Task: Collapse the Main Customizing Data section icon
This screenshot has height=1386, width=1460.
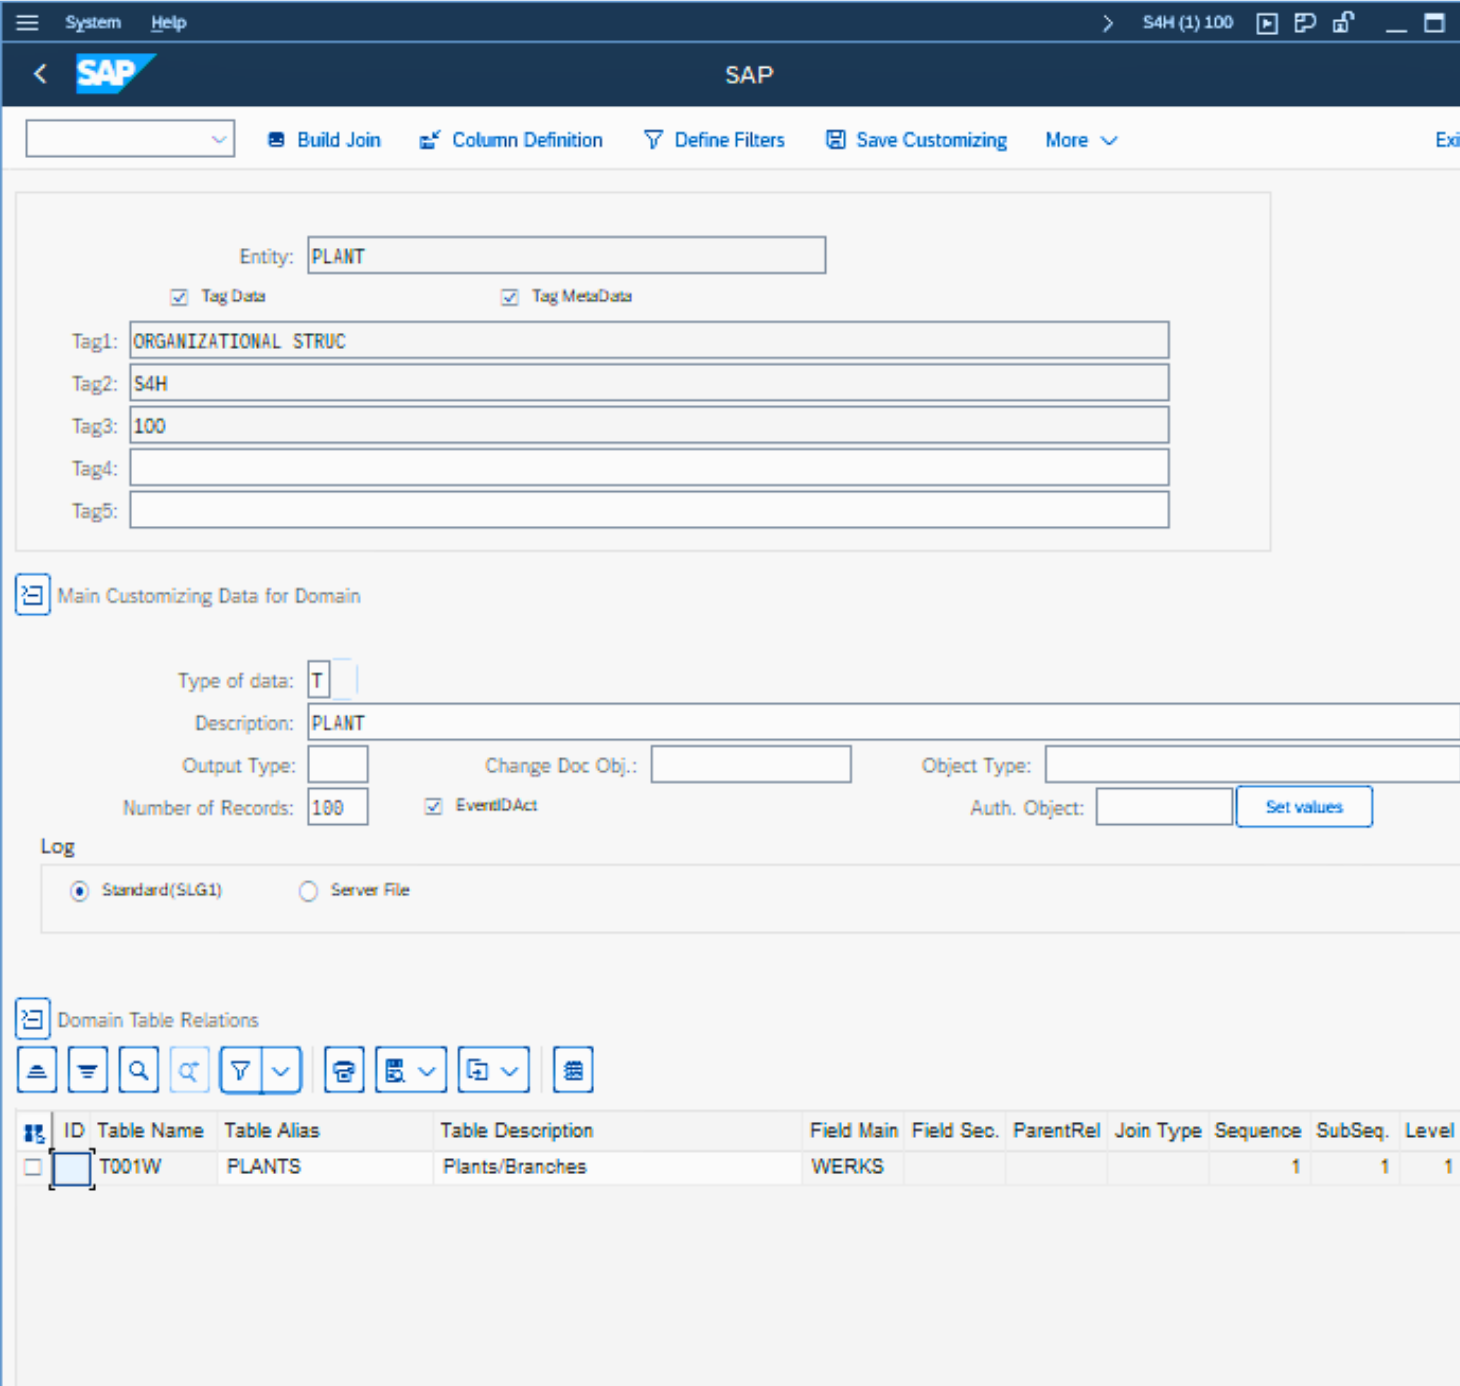Action: (x=33, y=596)
